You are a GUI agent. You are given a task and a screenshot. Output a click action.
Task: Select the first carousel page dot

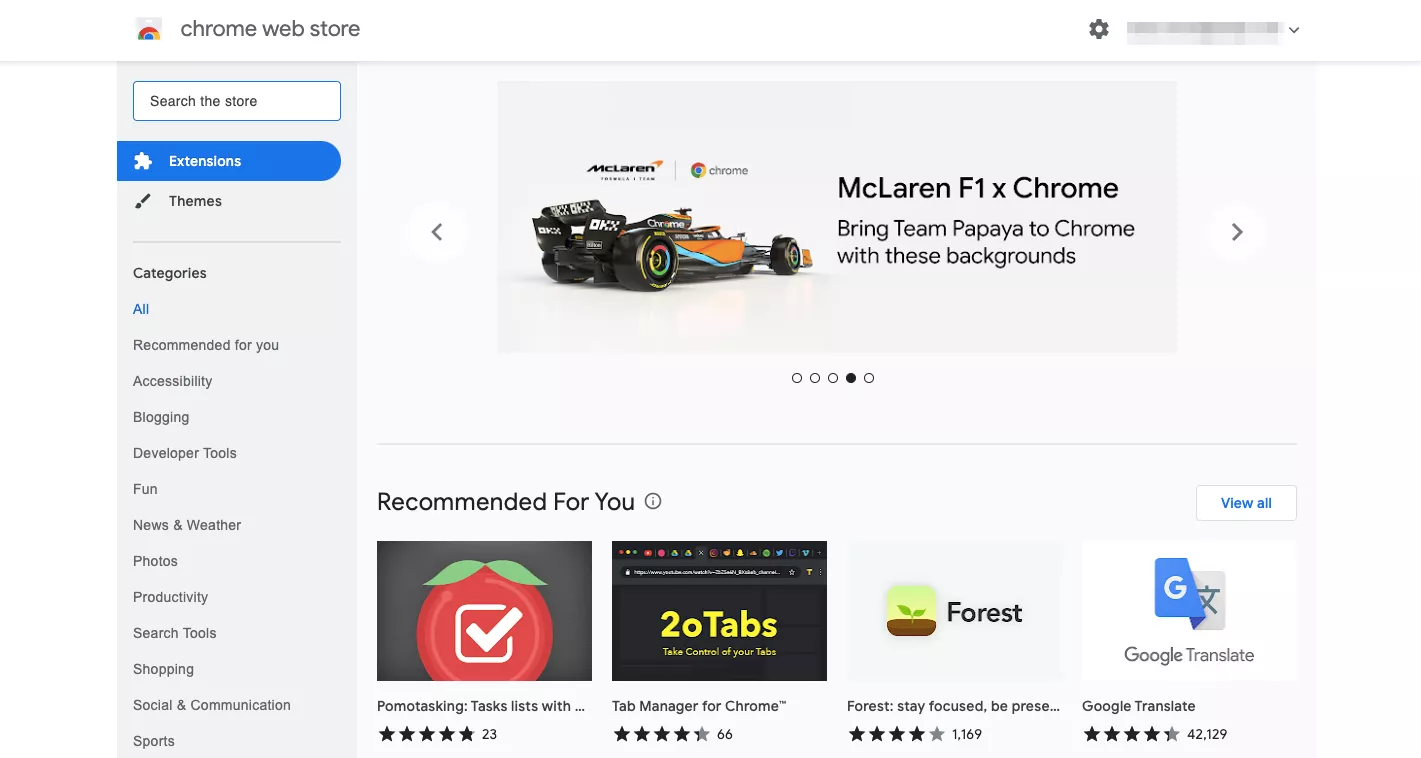coord(797,378)
